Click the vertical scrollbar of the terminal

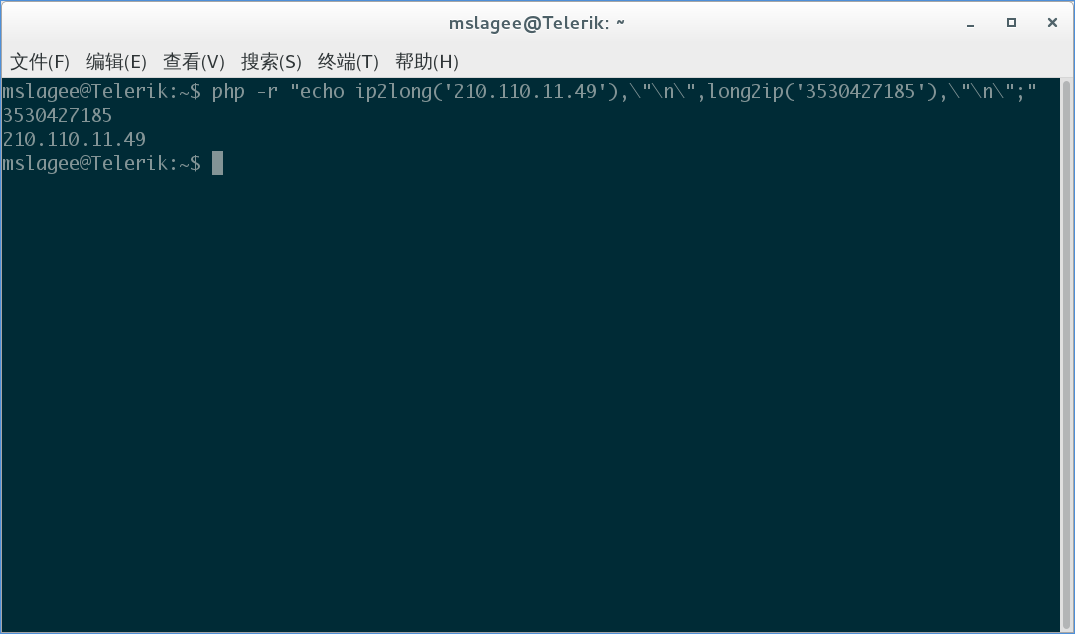click(1065, 354)
